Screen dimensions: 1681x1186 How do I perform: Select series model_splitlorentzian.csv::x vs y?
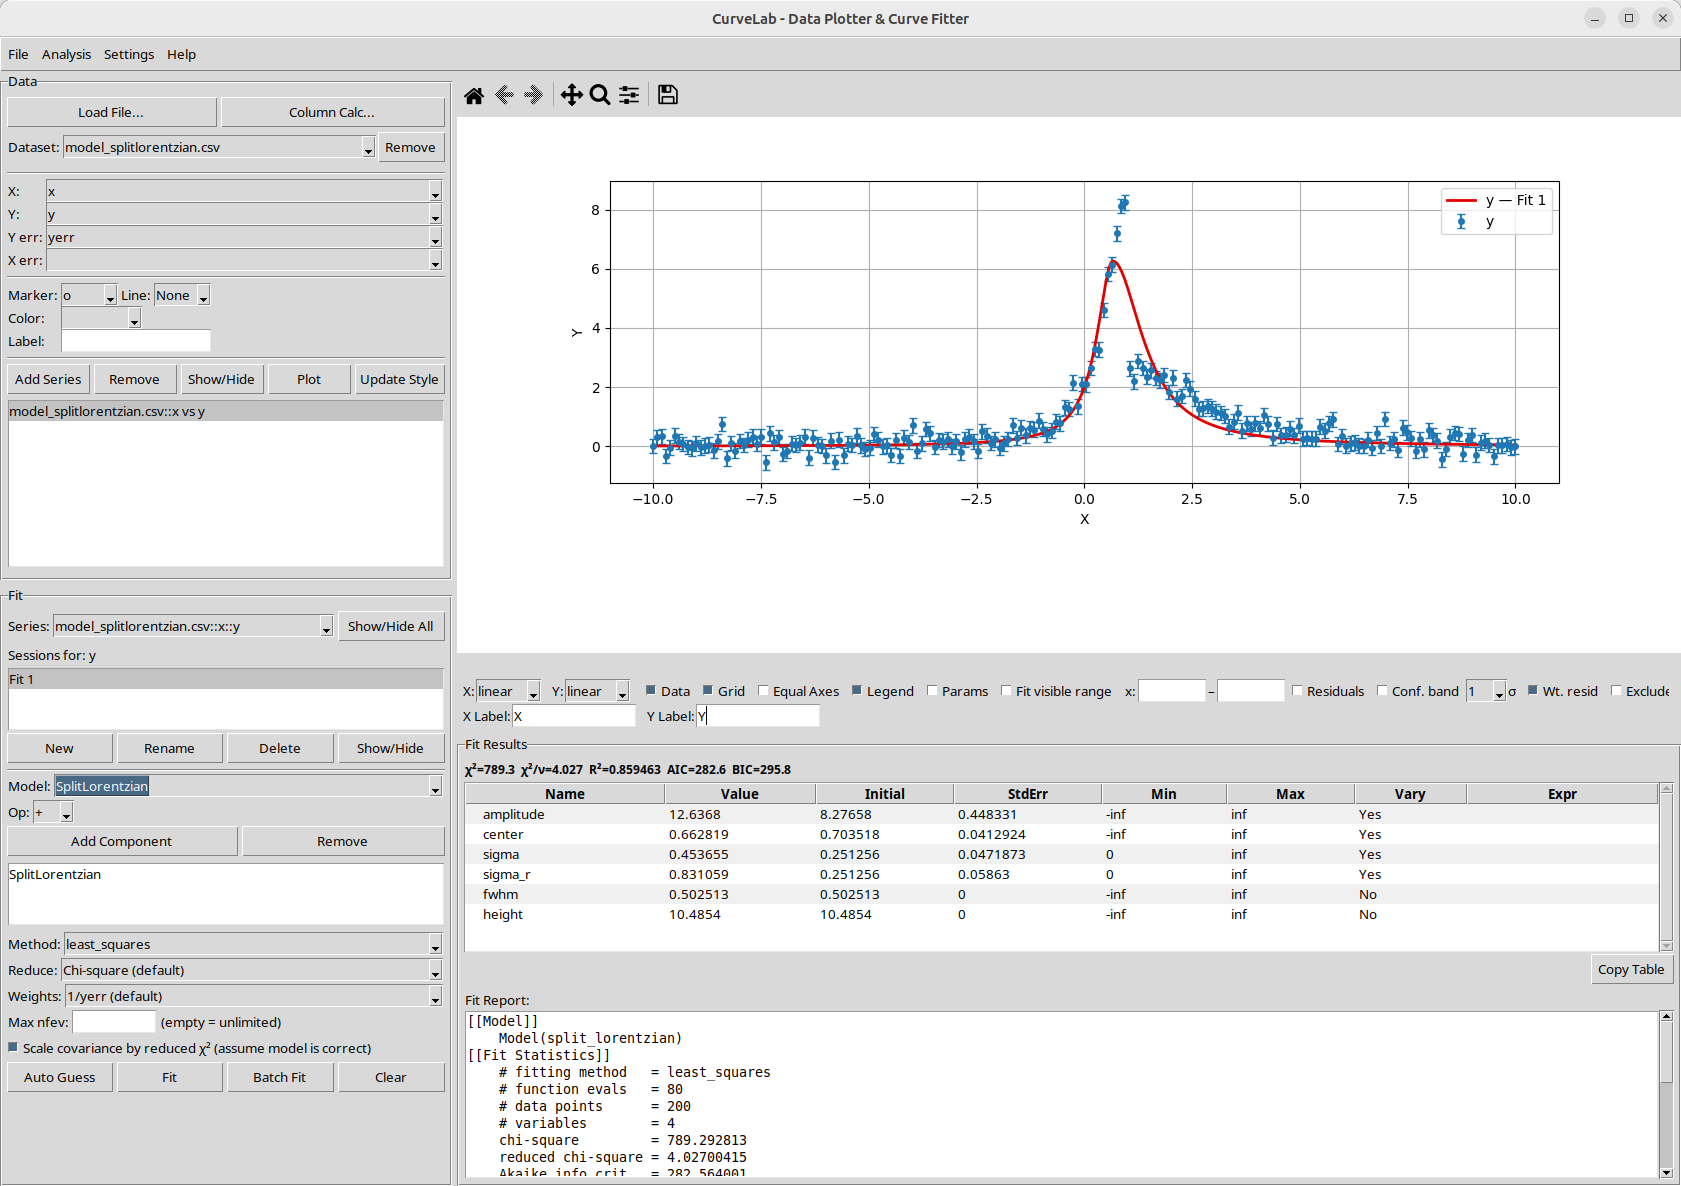click(x=225, y=411)
